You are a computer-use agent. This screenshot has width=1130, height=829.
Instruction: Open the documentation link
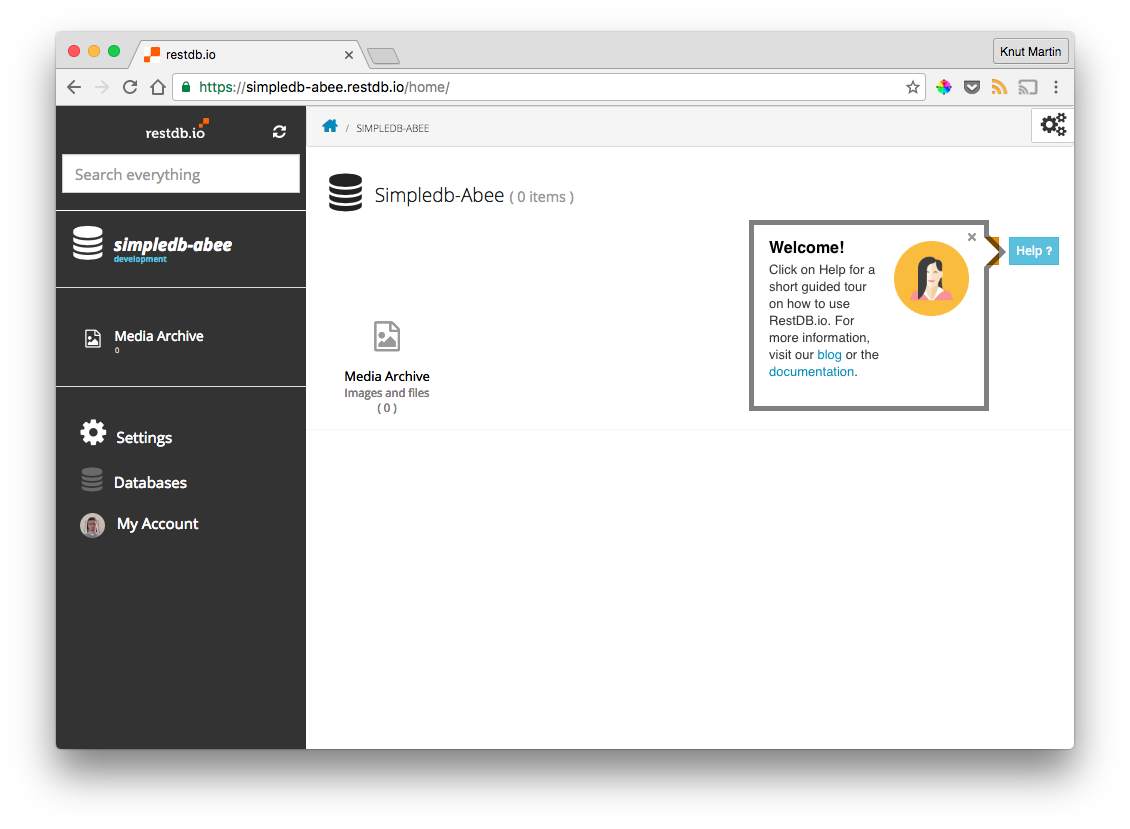coord(811,372)
